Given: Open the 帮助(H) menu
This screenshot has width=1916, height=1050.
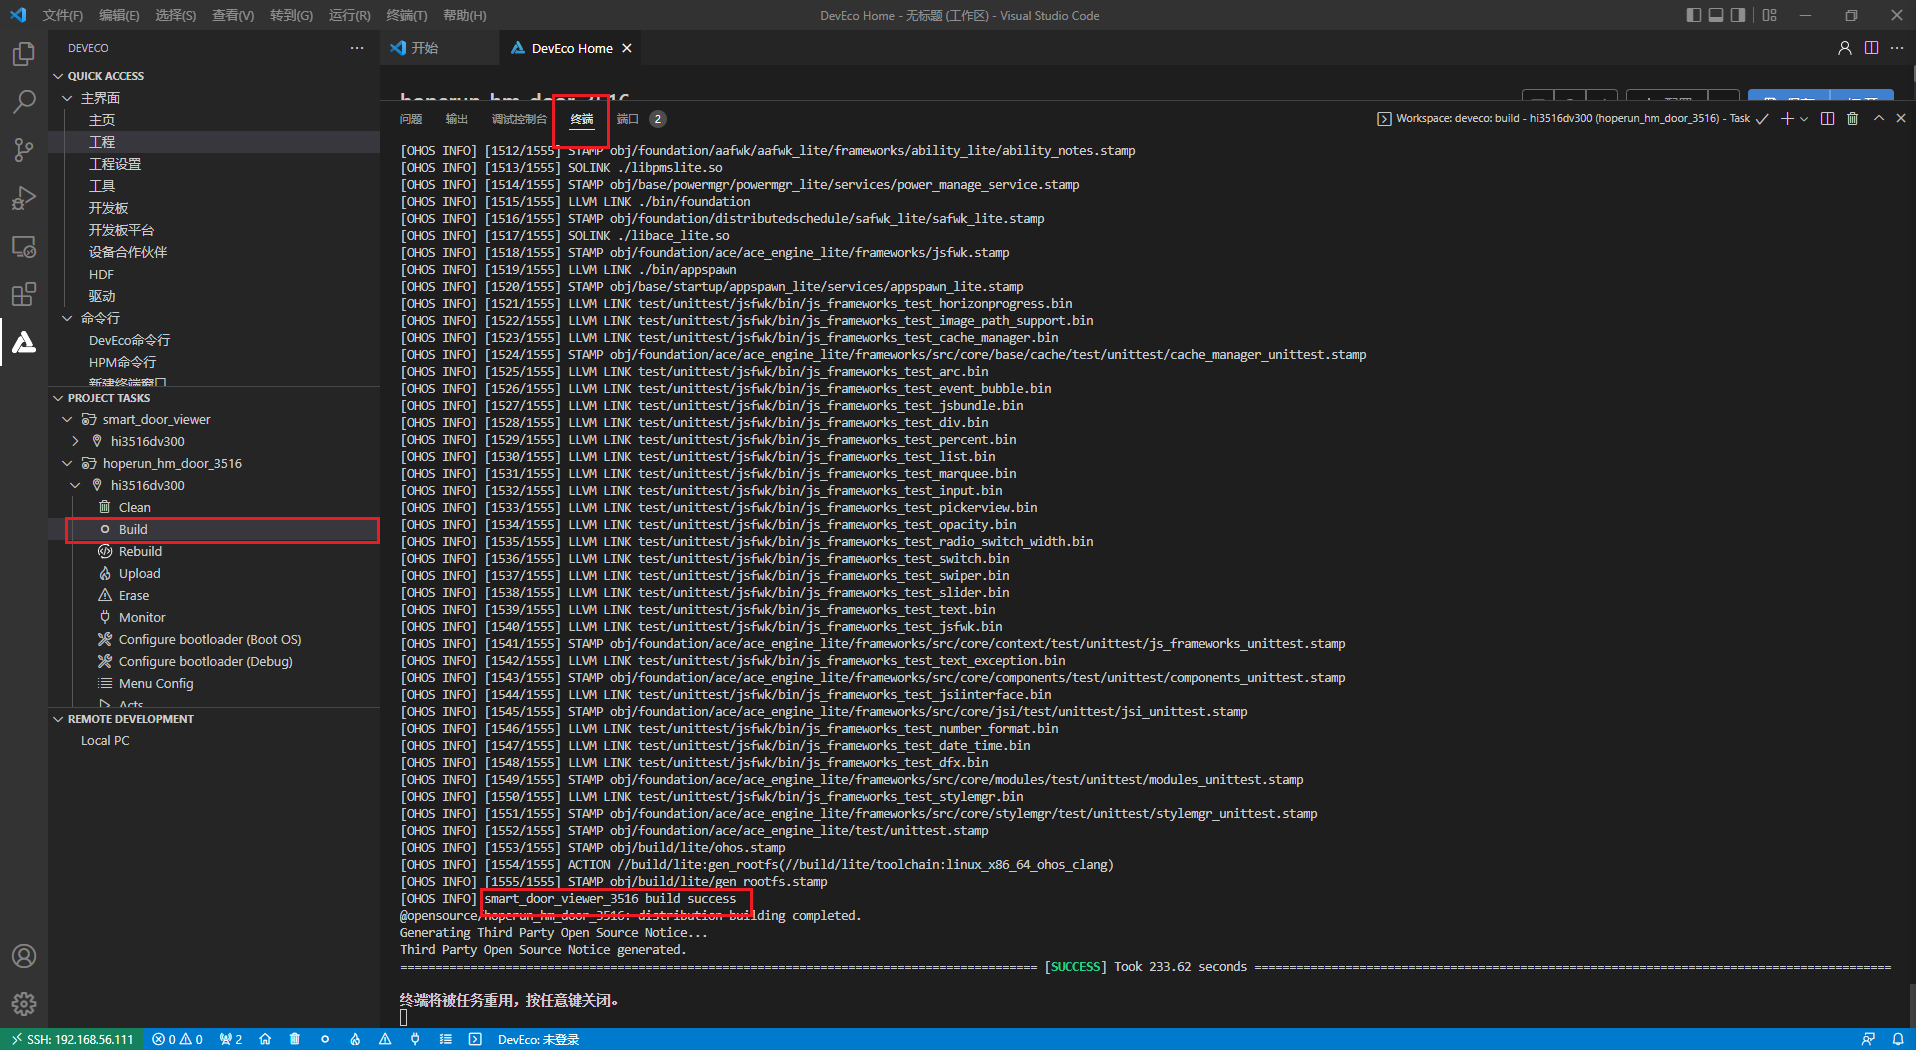Looking at the screenshot, I should pyautogui.click(x=465, y=15).
